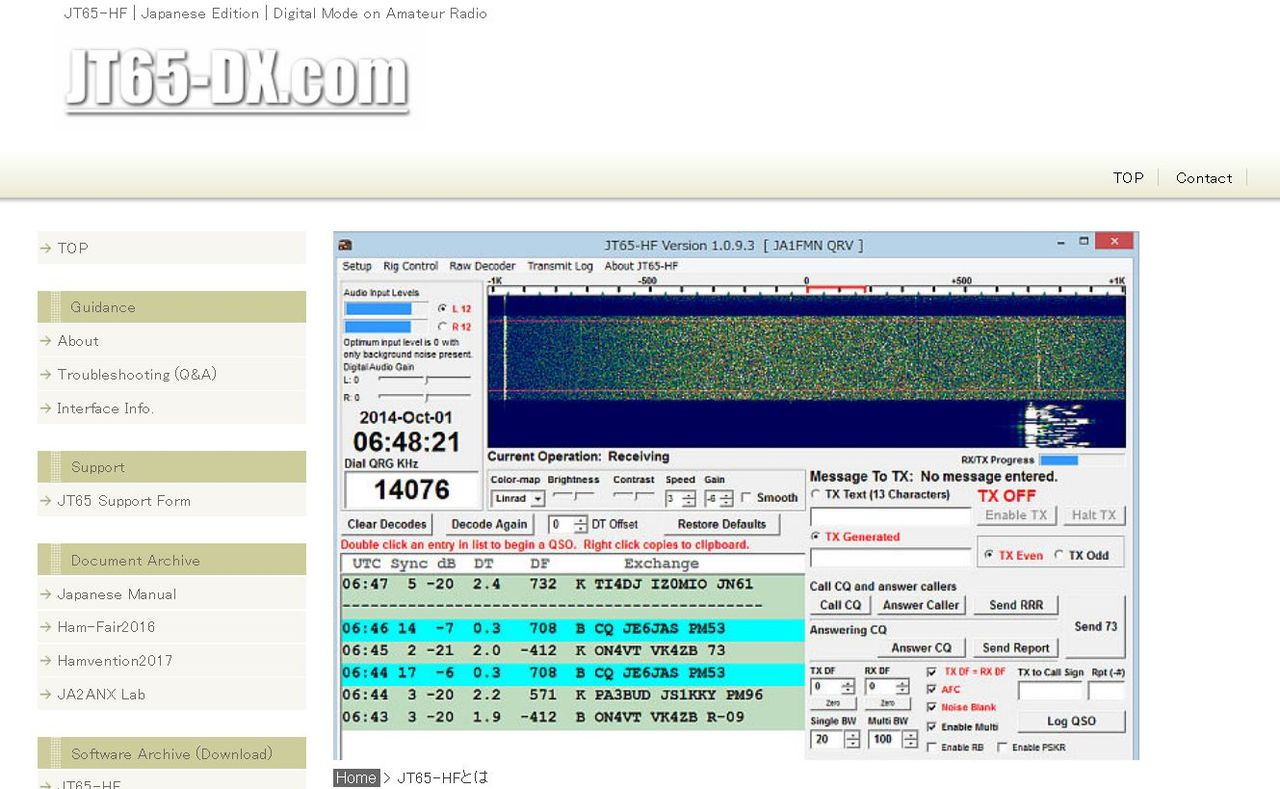Screen dimensions: 1280x789
Task: Open JT65 Support Form link
Action: [x=172, y=501]
